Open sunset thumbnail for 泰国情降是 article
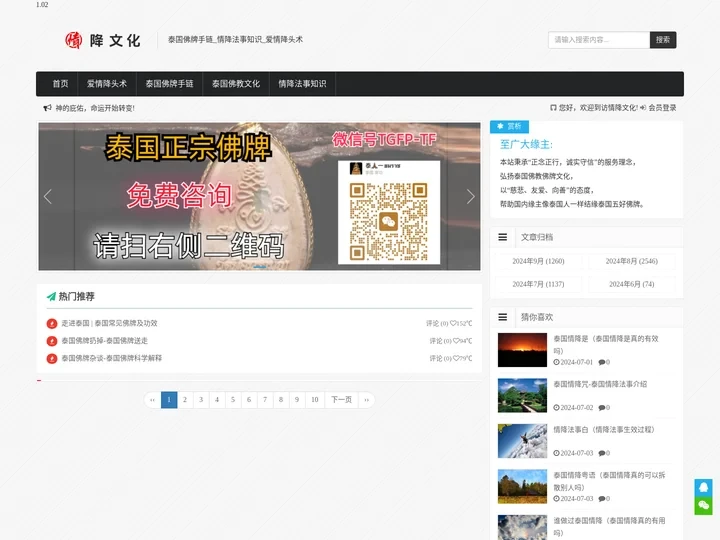 [x=522, y=350]
